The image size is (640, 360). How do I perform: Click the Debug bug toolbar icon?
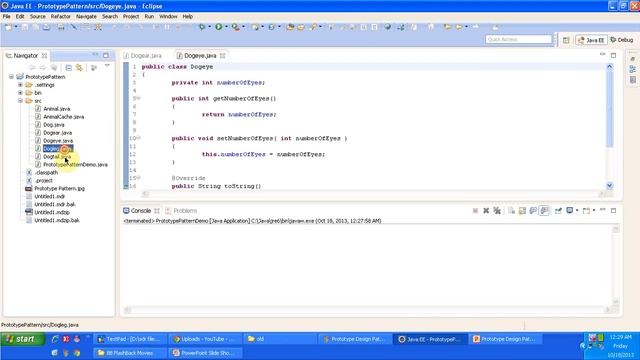click(x=202, y=27)
